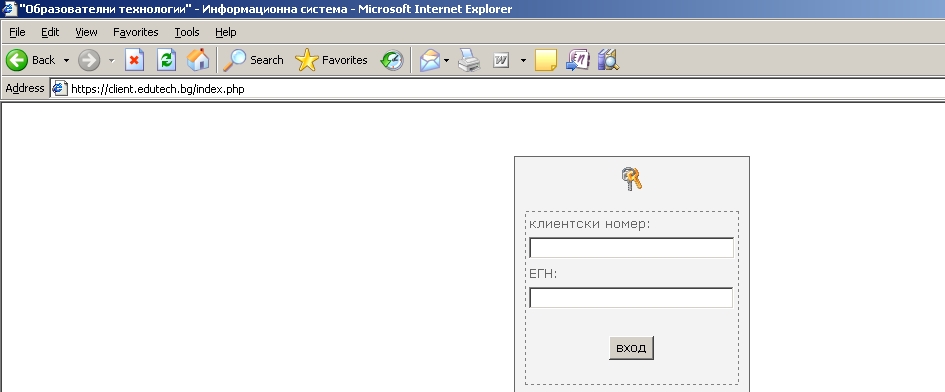Focus the клиентски номер input field
Image resolution: width=945 pixels, height=392 pixels.
pyautogui.click(x=631, y=248)
